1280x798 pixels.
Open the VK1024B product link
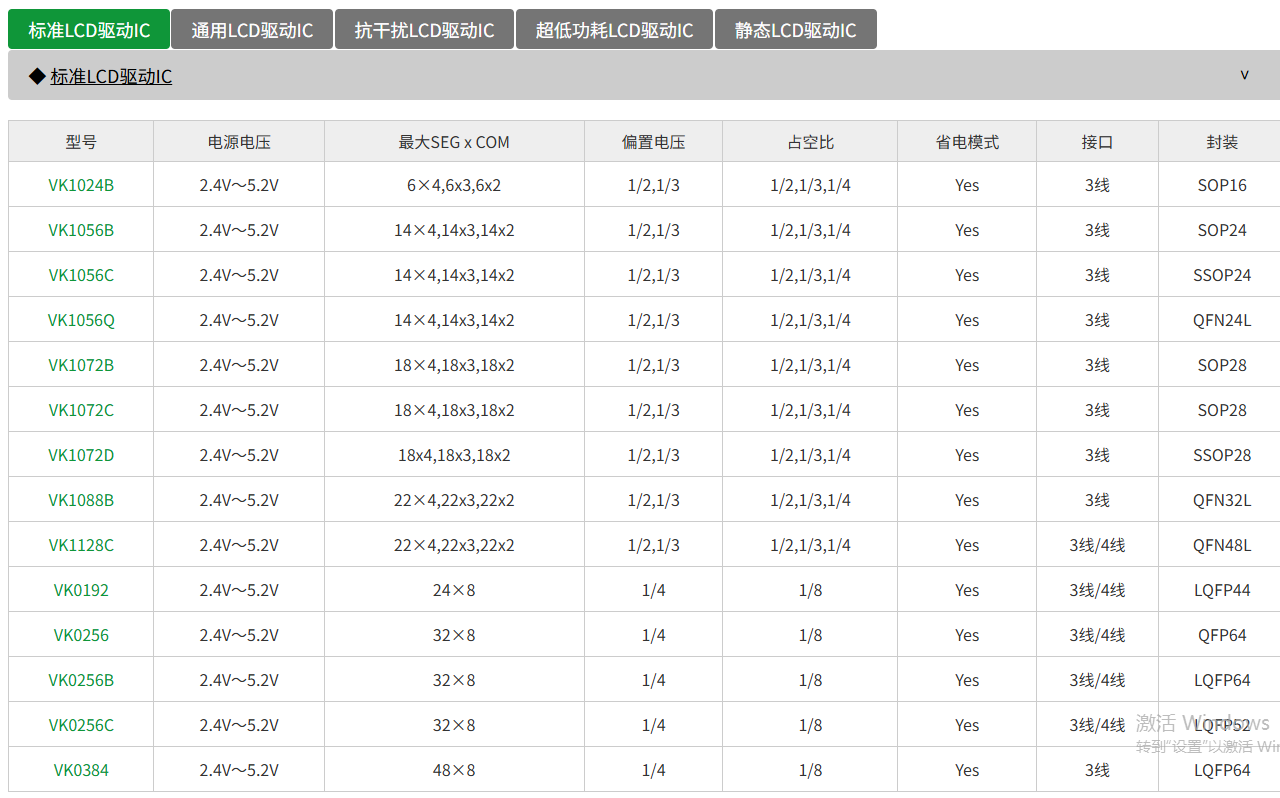pos(81,185)
